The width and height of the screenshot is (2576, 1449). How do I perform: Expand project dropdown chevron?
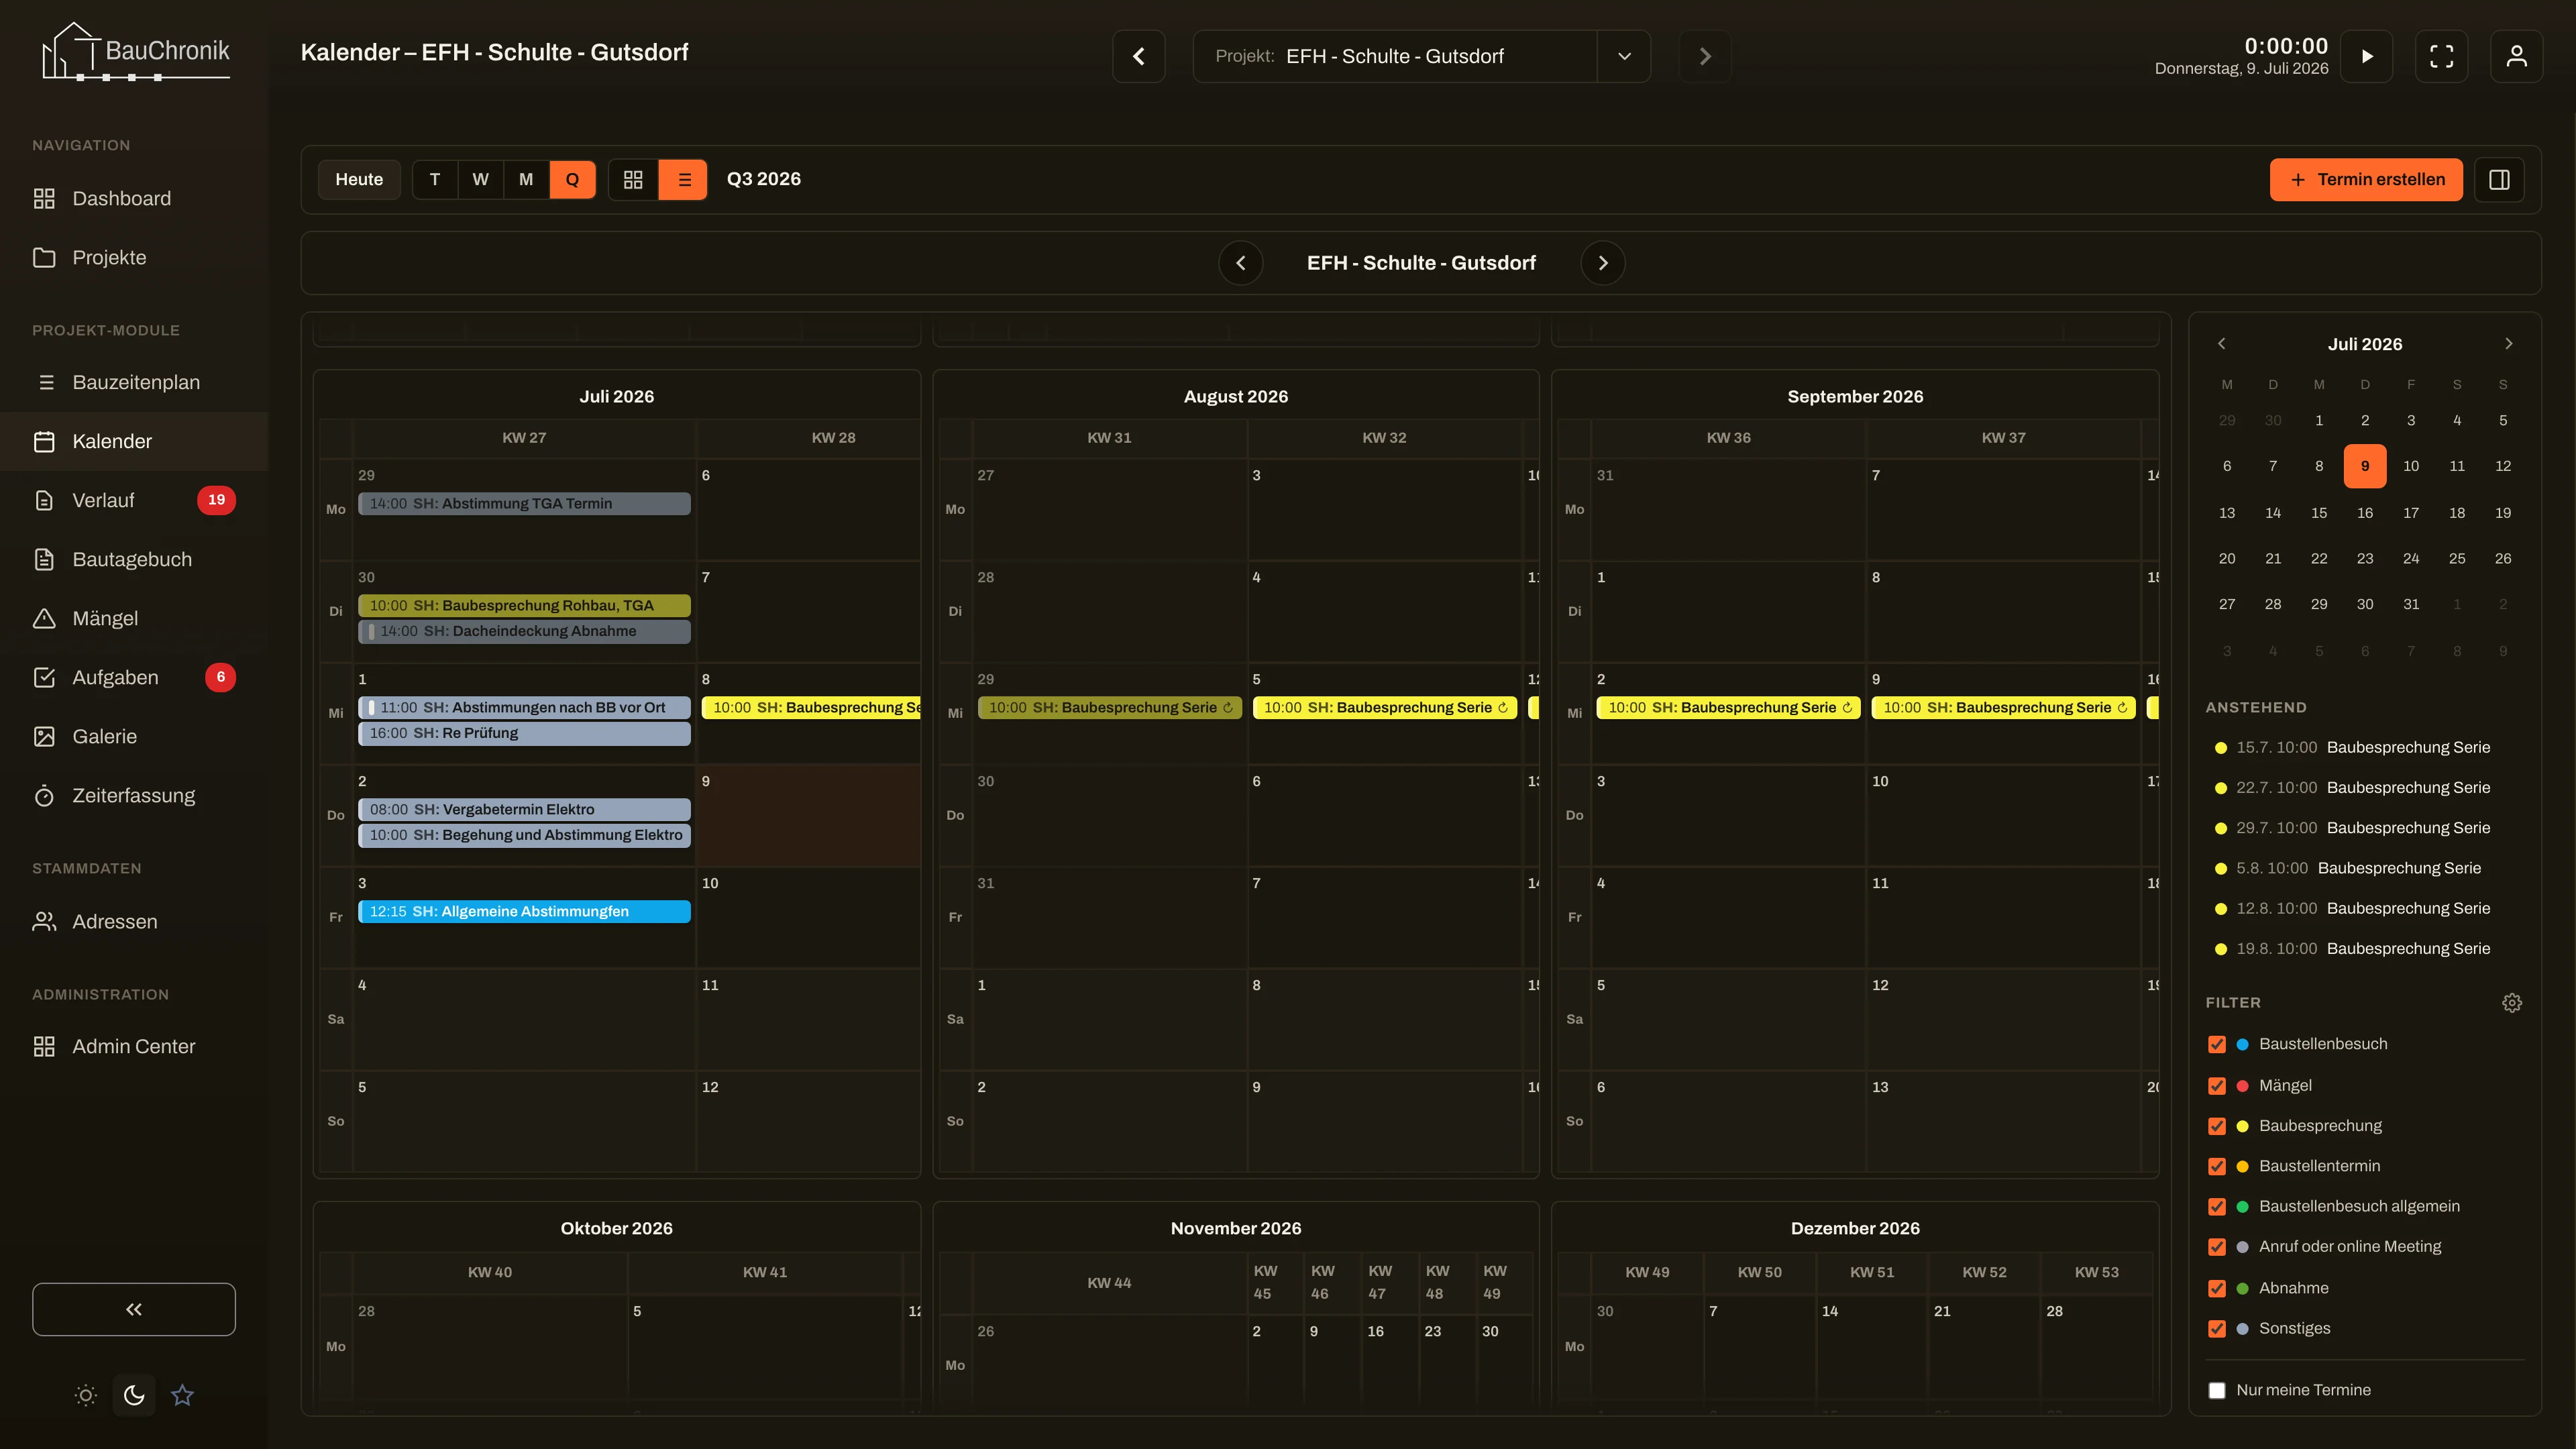click(1624, 56)
